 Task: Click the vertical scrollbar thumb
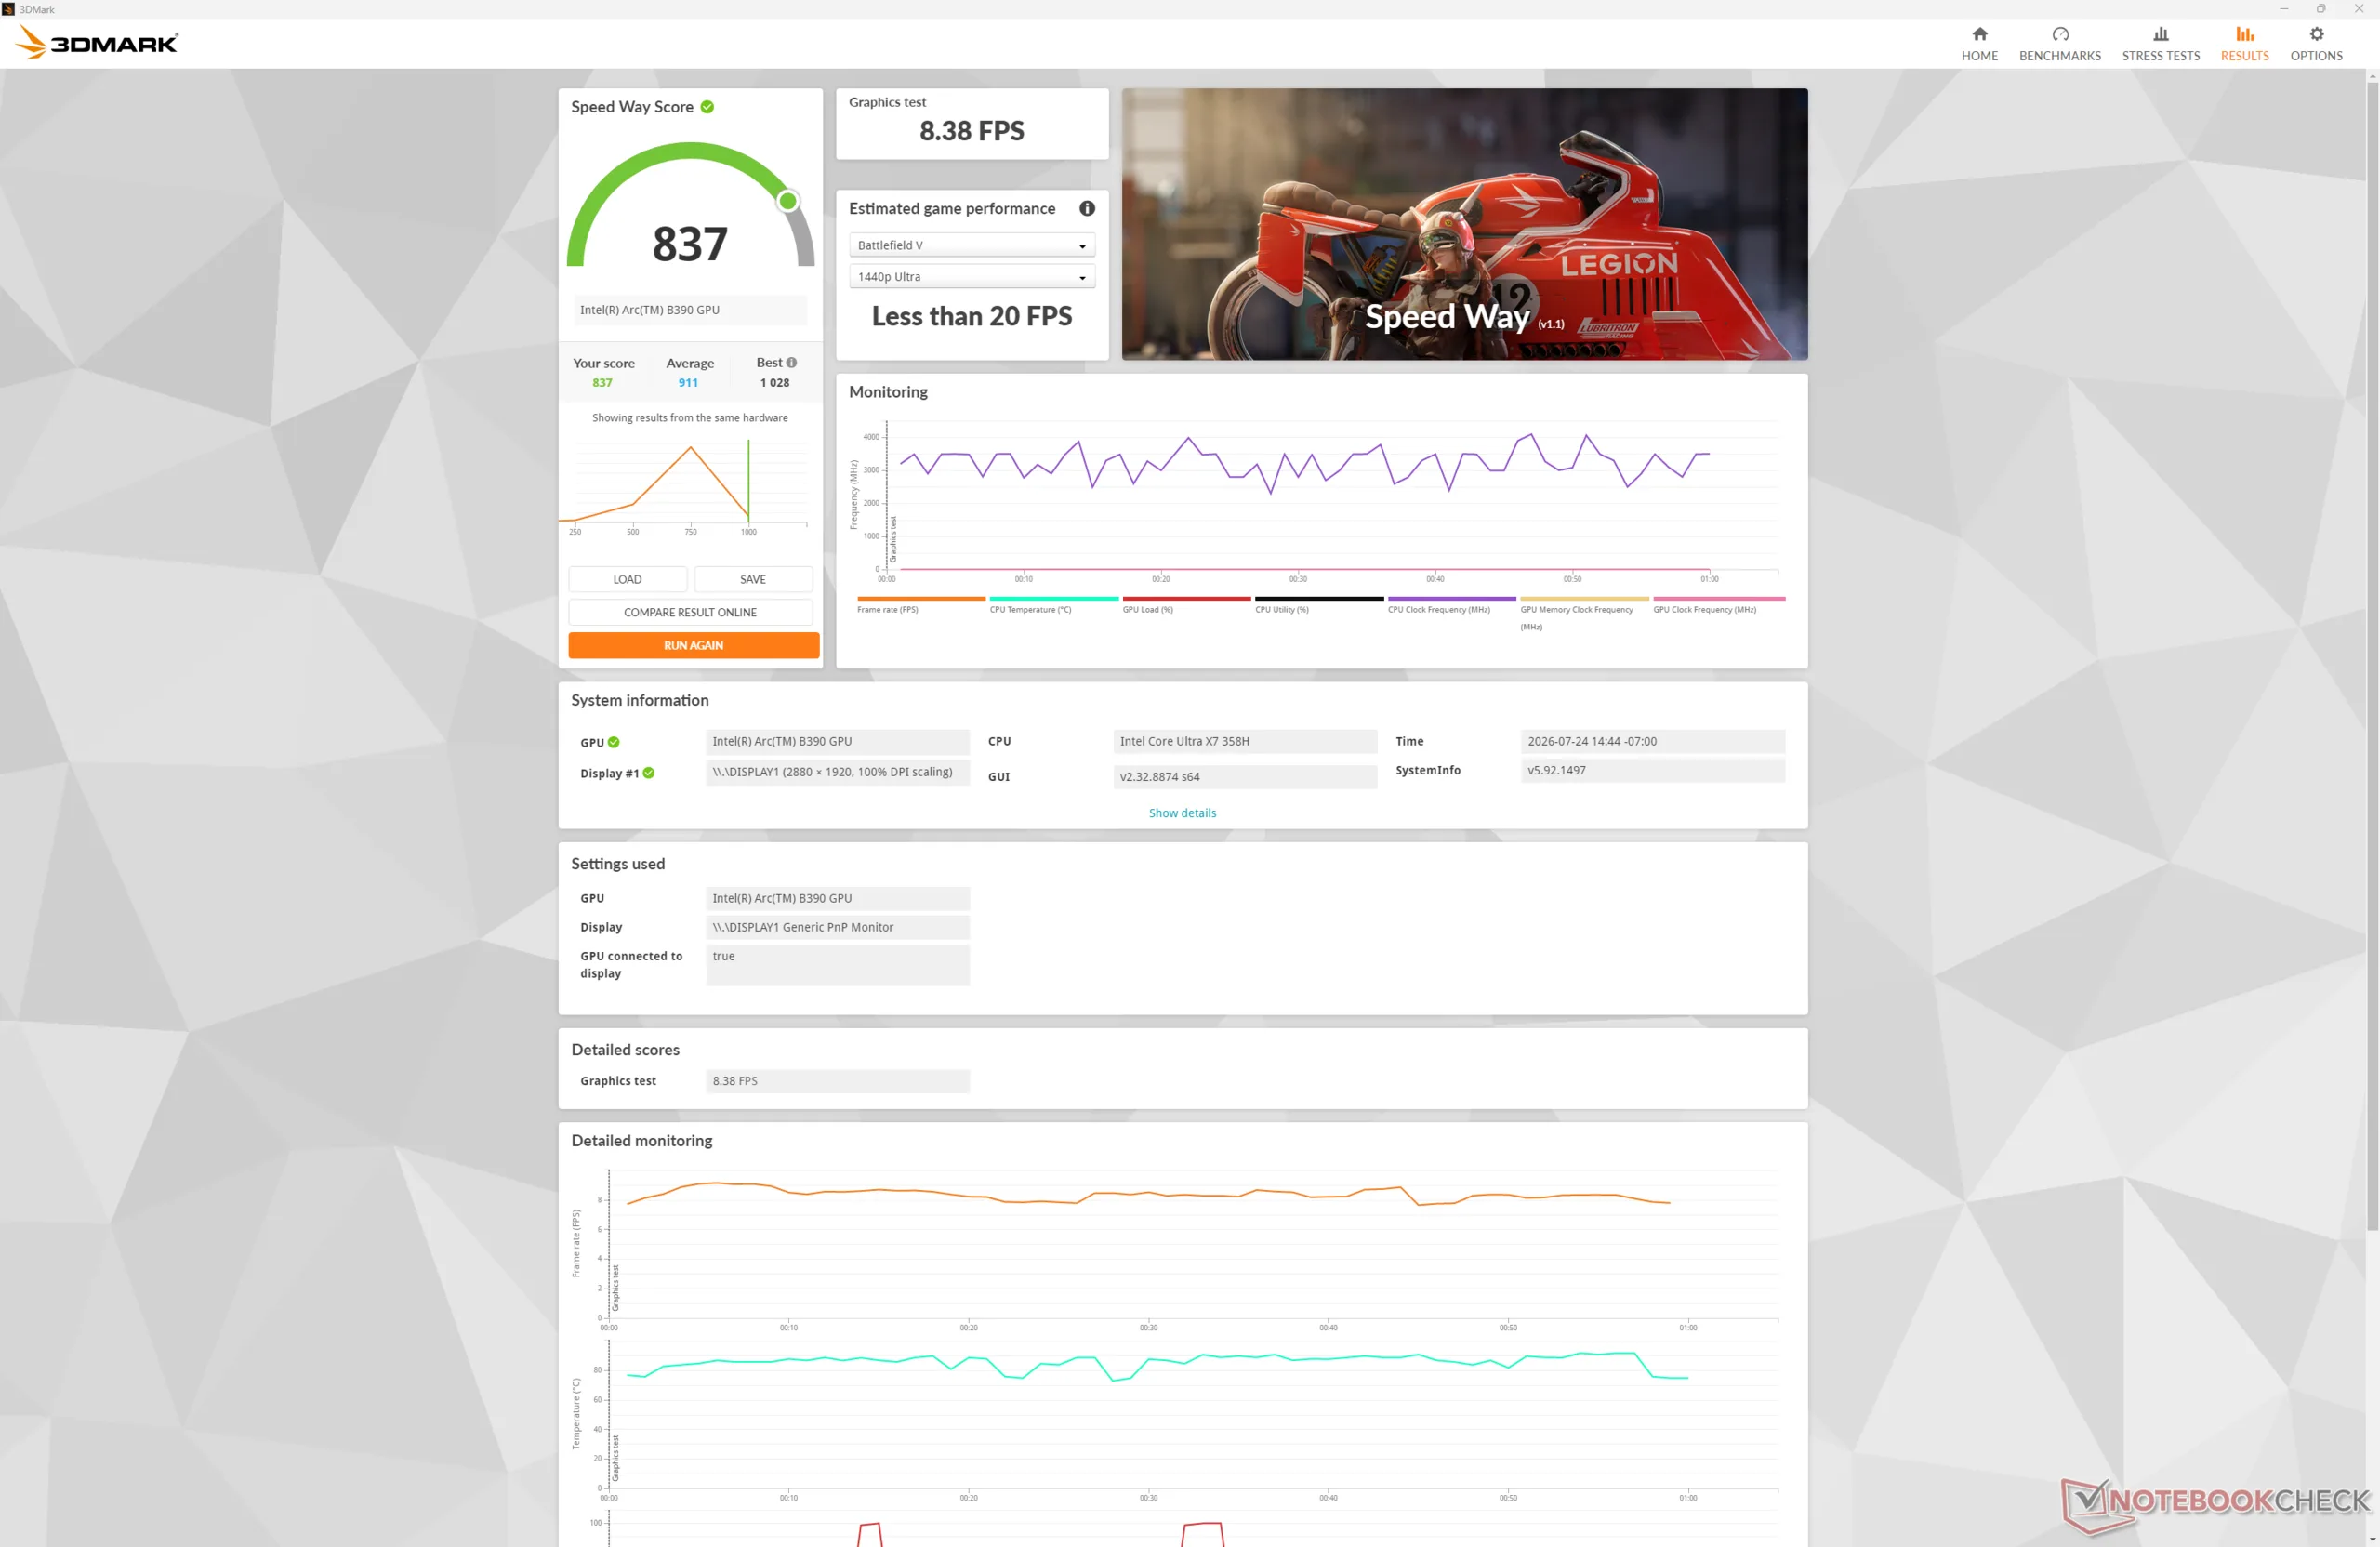(x=2372, y=655)
